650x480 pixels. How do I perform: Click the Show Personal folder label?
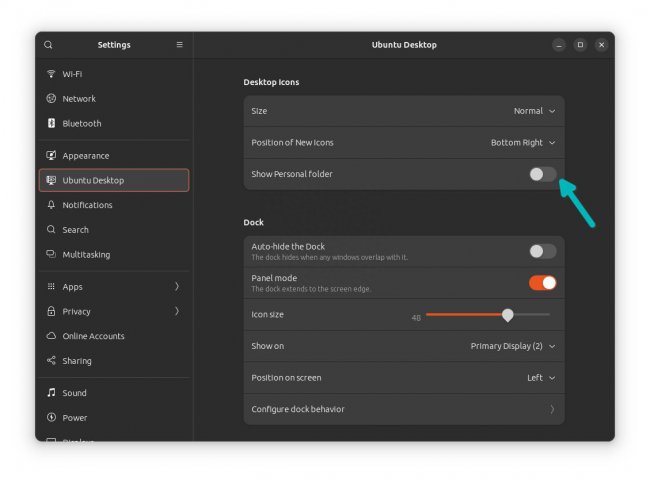click(x=292, y=174)
